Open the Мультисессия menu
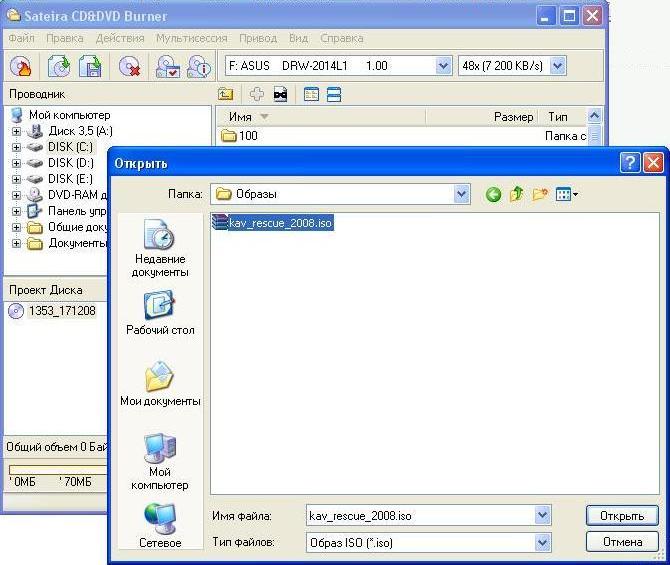The height and width of the screenshot is (565, 670). (191, 38)
